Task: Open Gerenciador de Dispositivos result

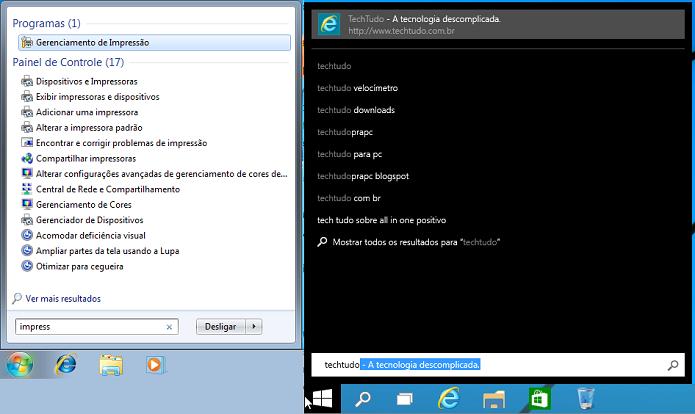Action: coord(90,220)
